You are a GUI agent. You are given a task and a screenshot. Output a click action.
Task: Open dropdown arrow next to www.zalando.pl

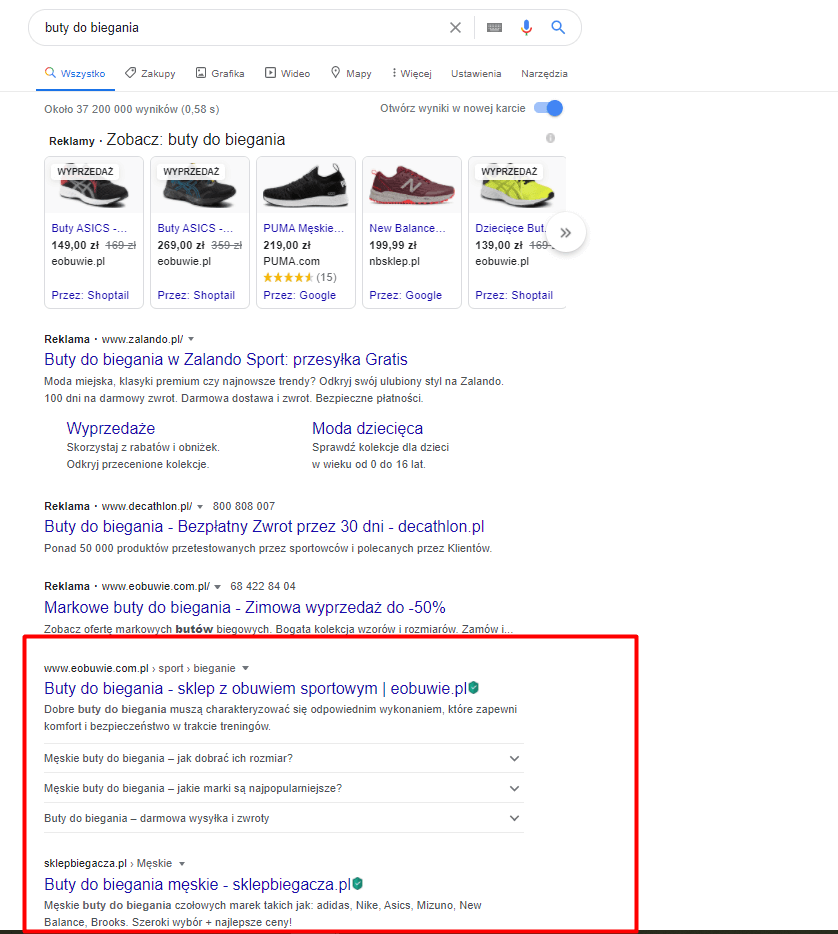coord(191,339)
